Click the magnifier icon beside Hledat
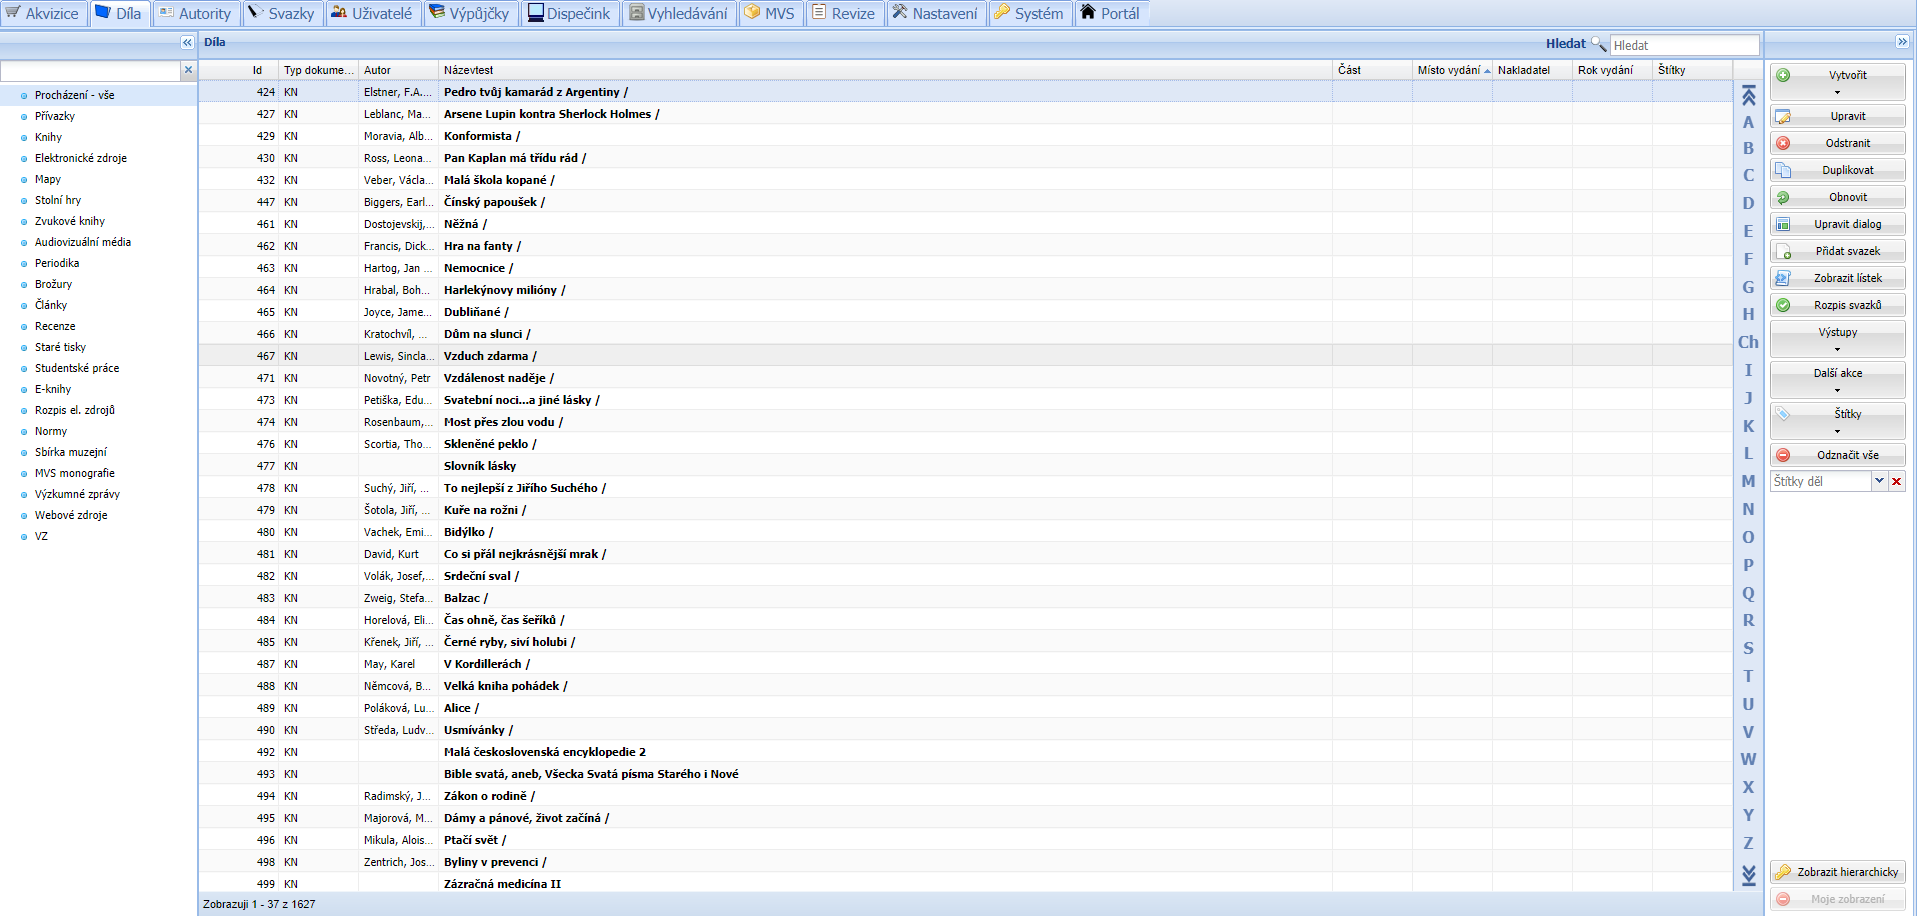Viewport: 1917px width, 916px height. pos(1598,44)
